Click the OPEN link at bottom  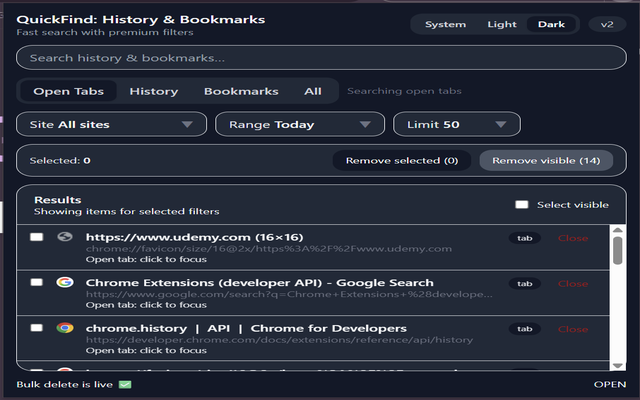pos(610,384)
